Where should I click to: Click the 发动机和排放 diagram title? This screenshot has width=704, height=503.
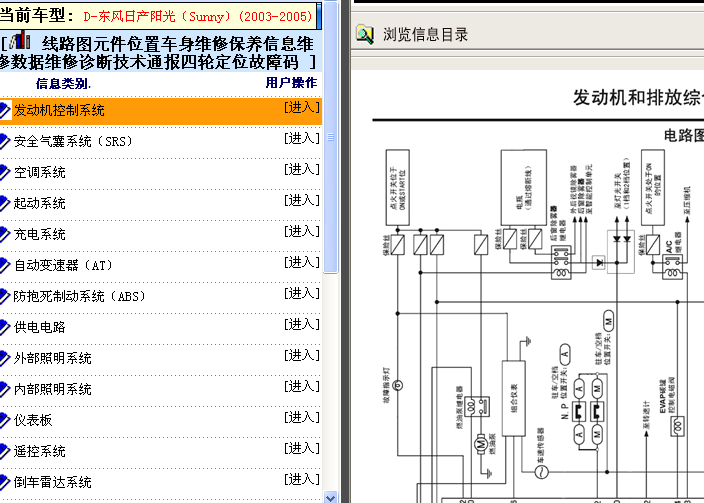pyautogui.click(x=638, y=97)
